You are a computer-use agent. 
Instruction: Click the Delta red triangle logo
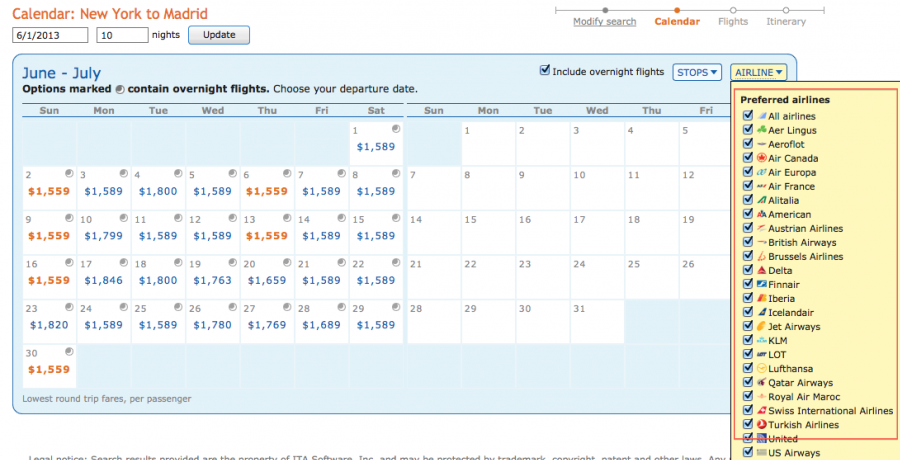click(761, 270)
